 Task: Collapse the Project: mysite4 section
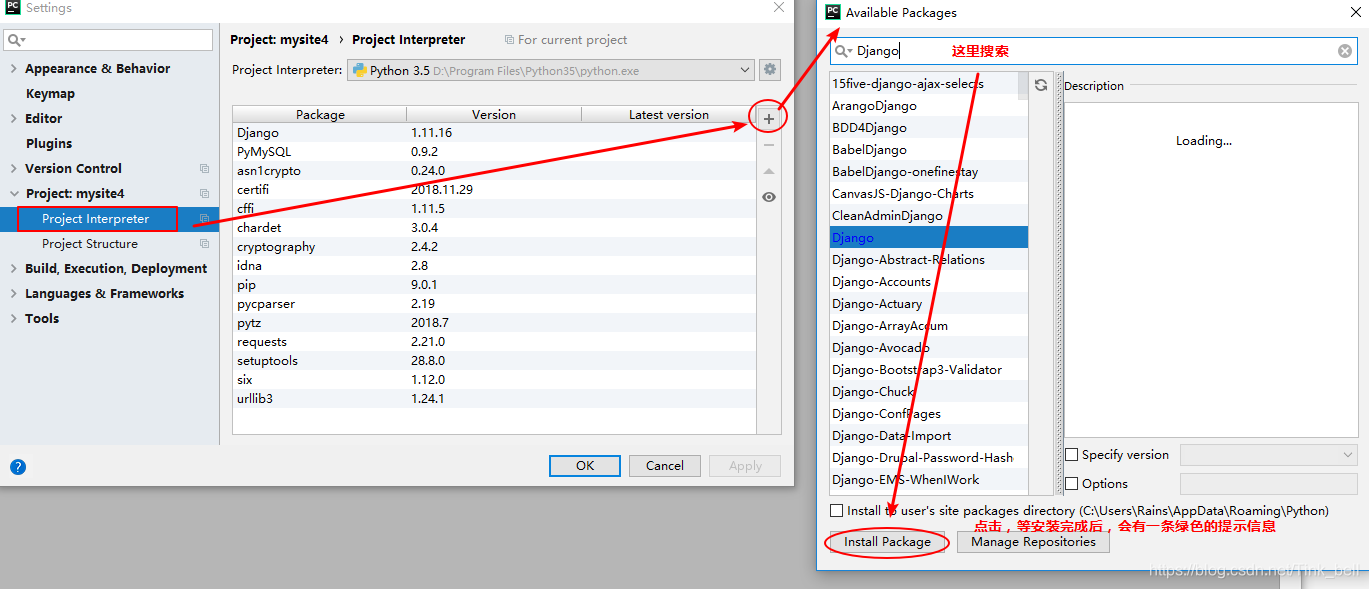(13, 194)
